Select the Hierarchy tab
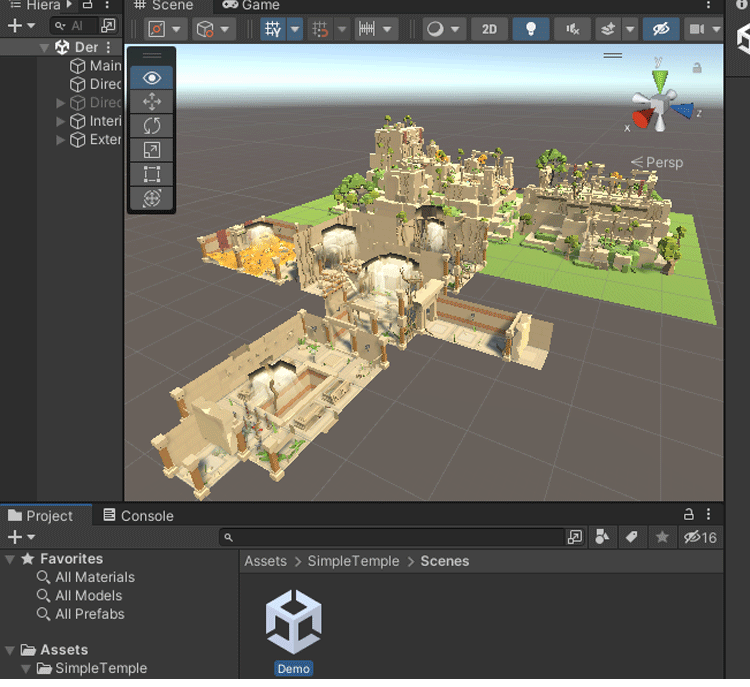Viewport: 750px width, 687px height. (35, 5)
